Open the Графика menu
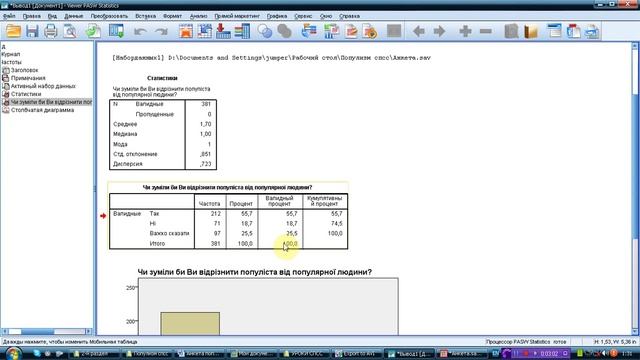Image resolution: width=640 pixels, height=360 pixels. [277, 16]
